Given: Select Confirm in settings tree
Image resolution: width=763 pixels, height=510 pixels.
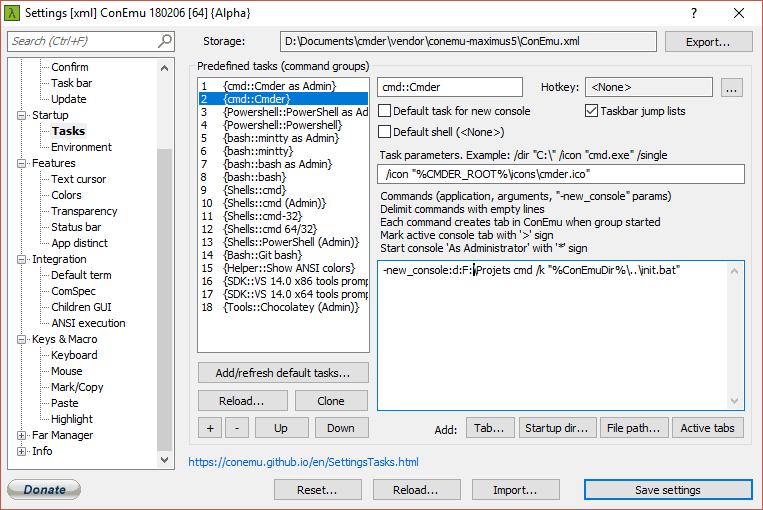Looking at the screenshot, I should click(x=70, y=67).
